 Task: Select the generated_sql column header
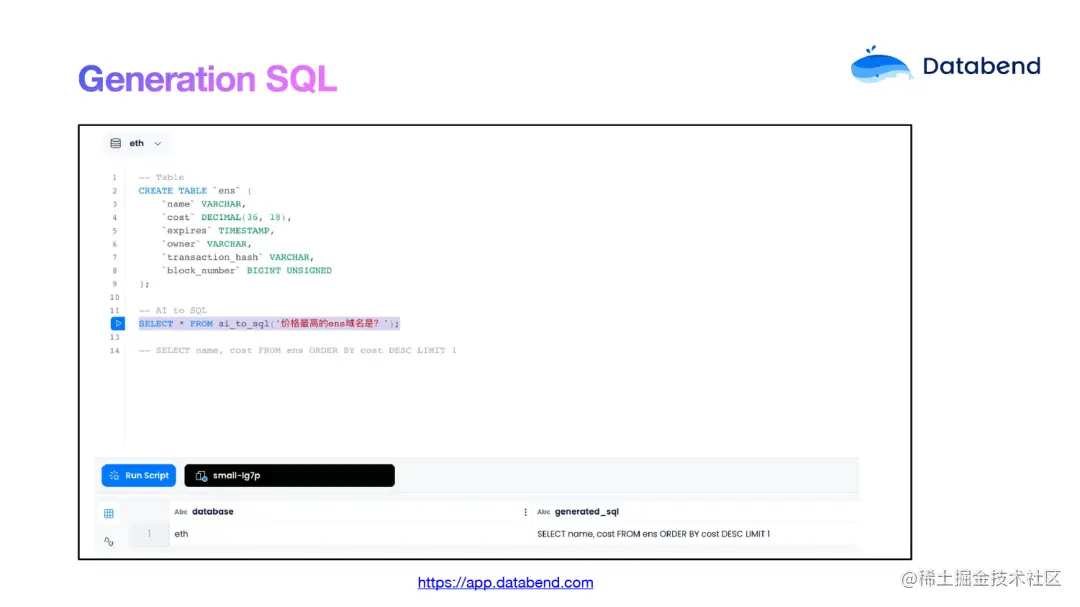click(x=587, y=512)
